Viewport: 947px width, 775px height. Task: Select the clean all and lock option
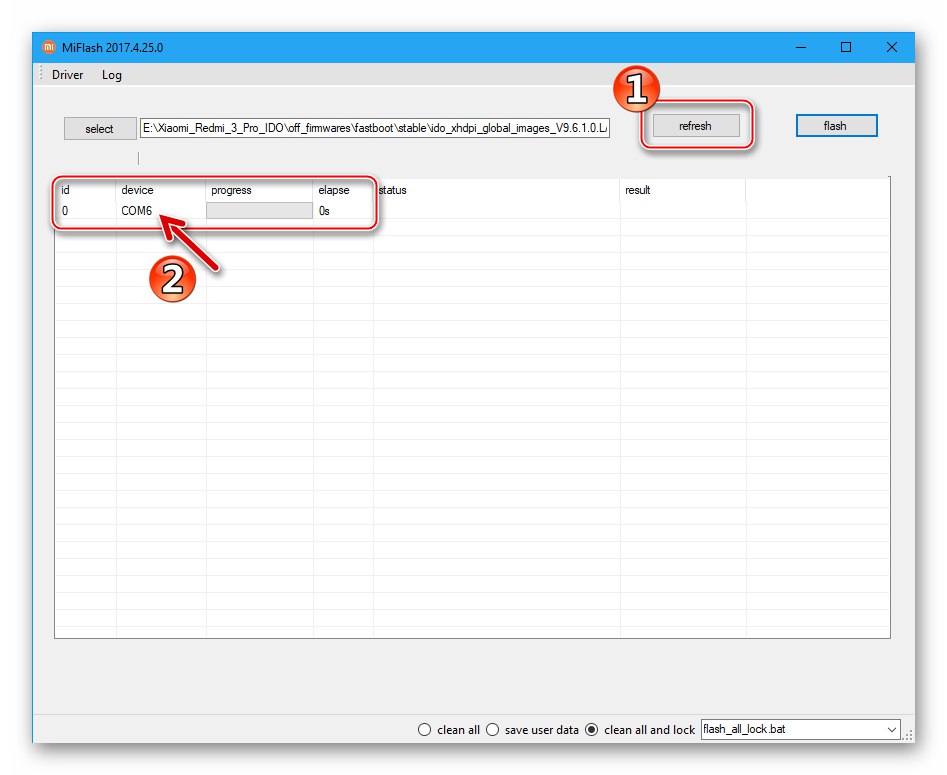592,730
